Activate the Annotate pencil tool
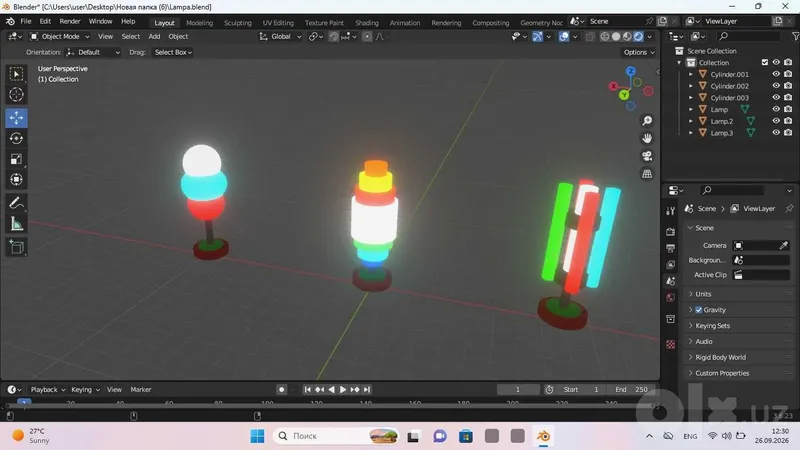The image size is (800, 450). point(16,203)
